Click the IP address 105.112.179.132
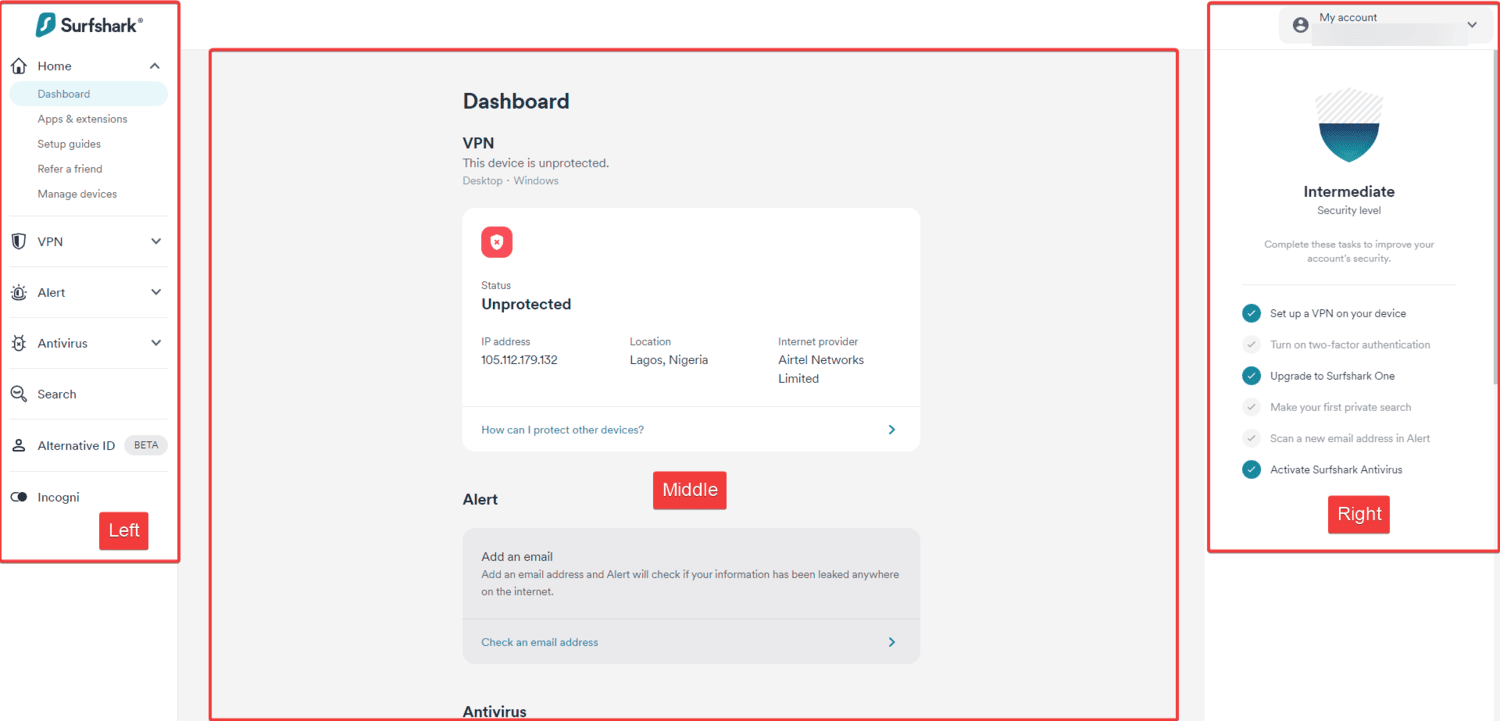Viewport: 1500px width, 721px height. 519,360
